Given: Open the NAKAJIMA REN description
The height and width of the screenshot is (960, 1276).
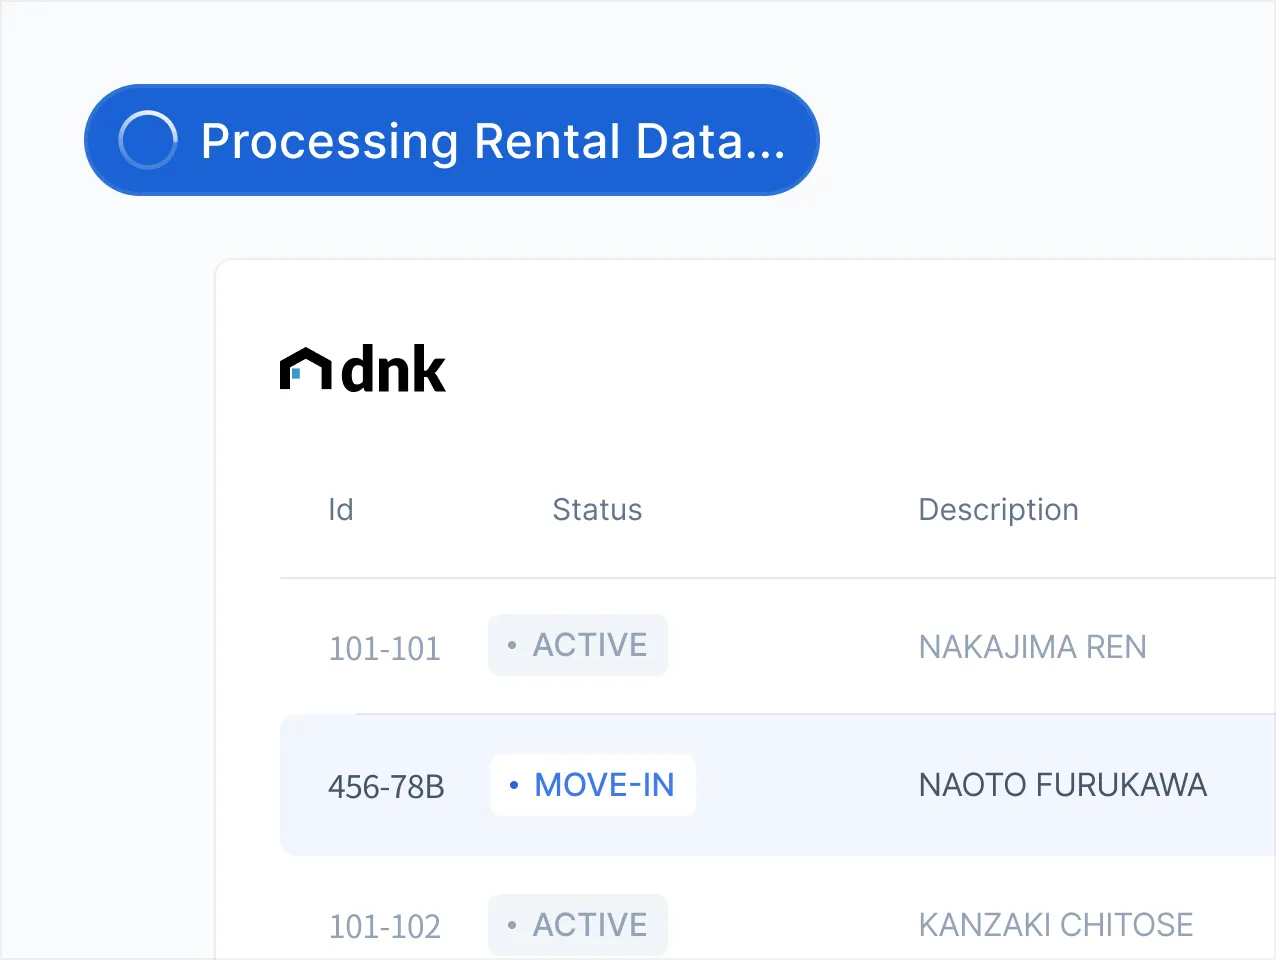Looking at the screenshot, I should click(x=1032, y=647).
